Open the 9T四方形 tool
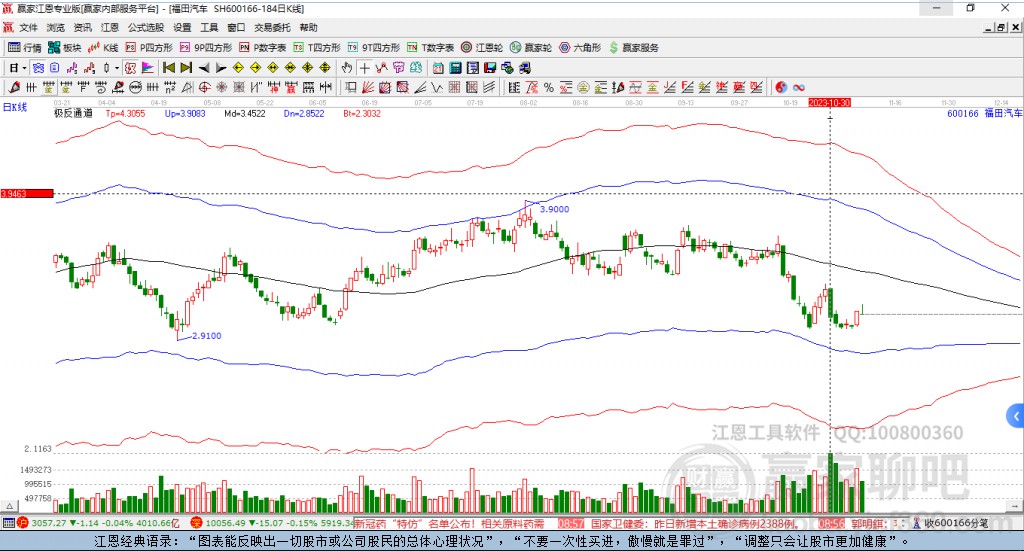Viewport: 1024px width, 551px height. 374,48
